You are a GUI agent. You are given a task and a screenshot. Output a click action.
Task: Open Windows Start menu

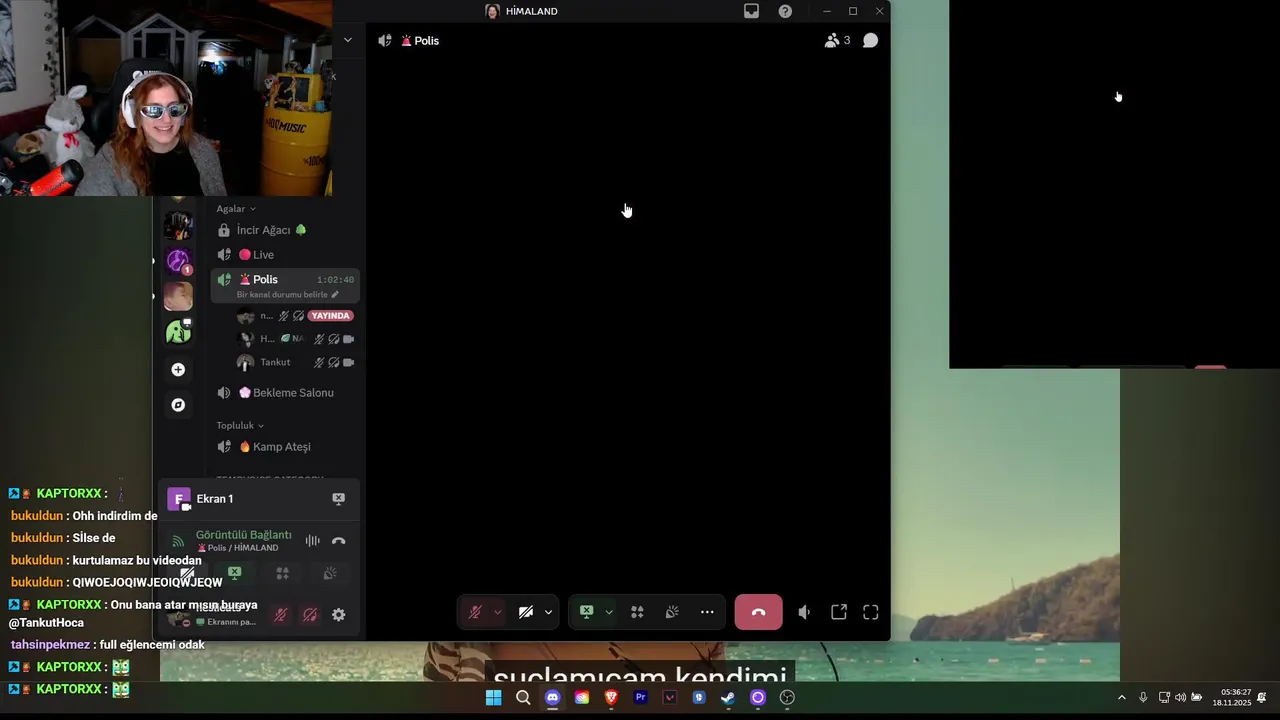(493, 698)
